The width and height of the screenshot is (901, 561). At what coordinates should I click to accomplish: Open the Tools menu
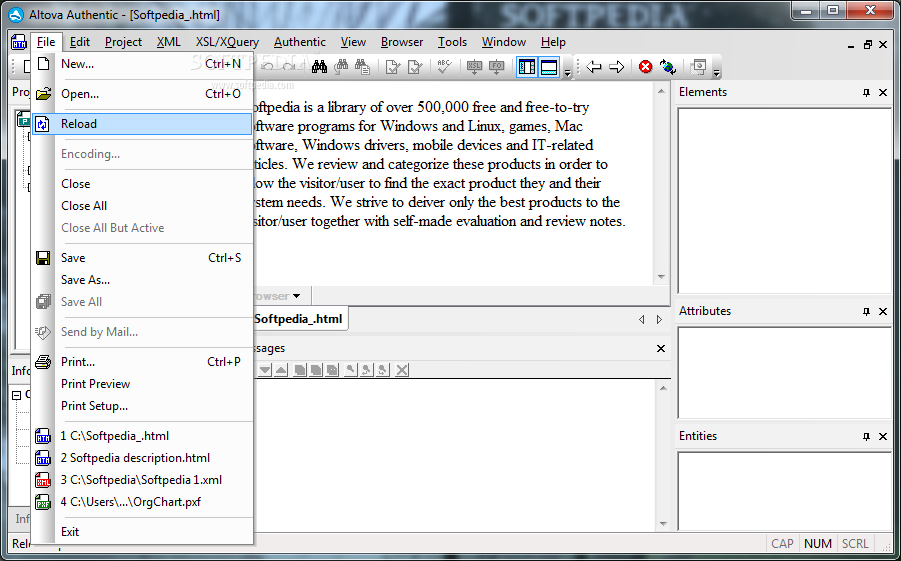[x=452, y=42]
